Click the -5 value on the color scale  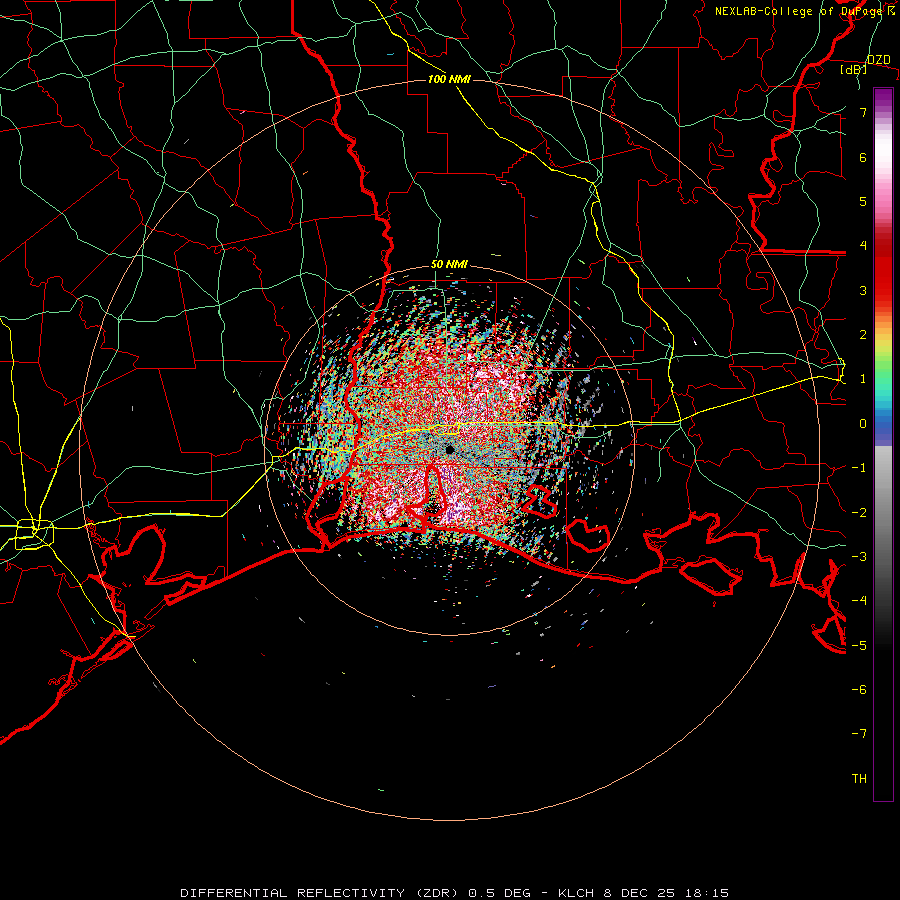(859, 646)
